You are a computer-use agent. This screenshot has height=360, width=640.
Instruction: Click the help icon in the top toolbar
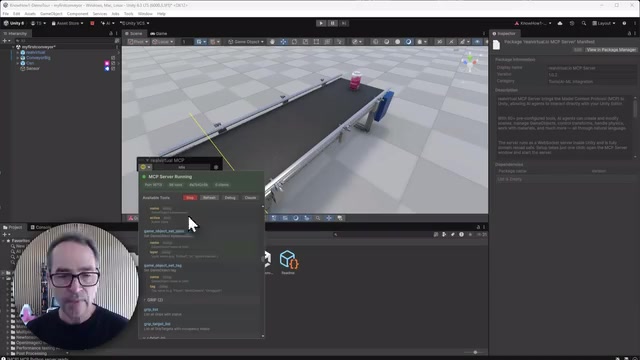pos(624,23)
